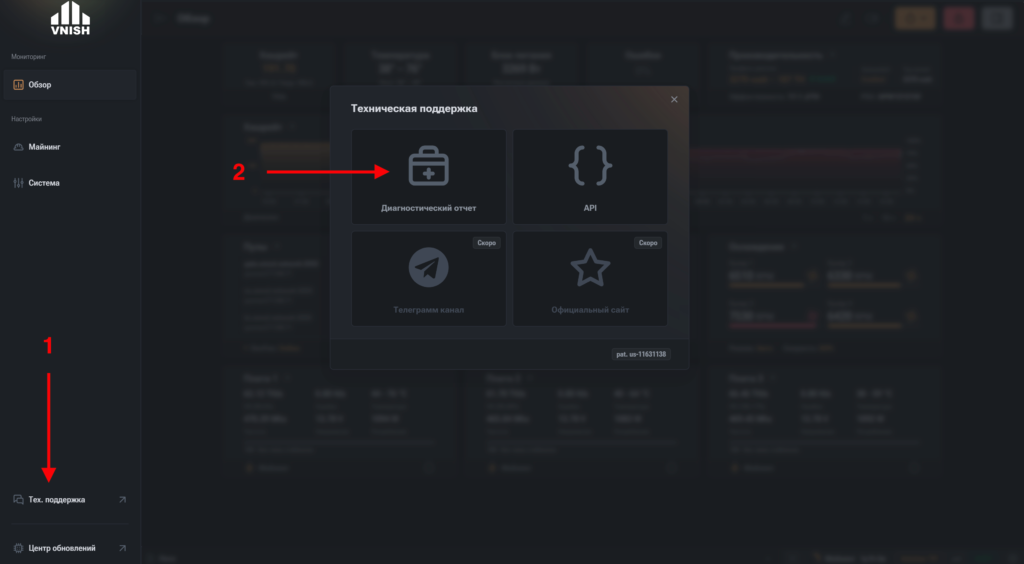This screenshot has width=1024, height=564.
Task: Open Центр обновлений in the sidebar
Action: coord(70,548)
